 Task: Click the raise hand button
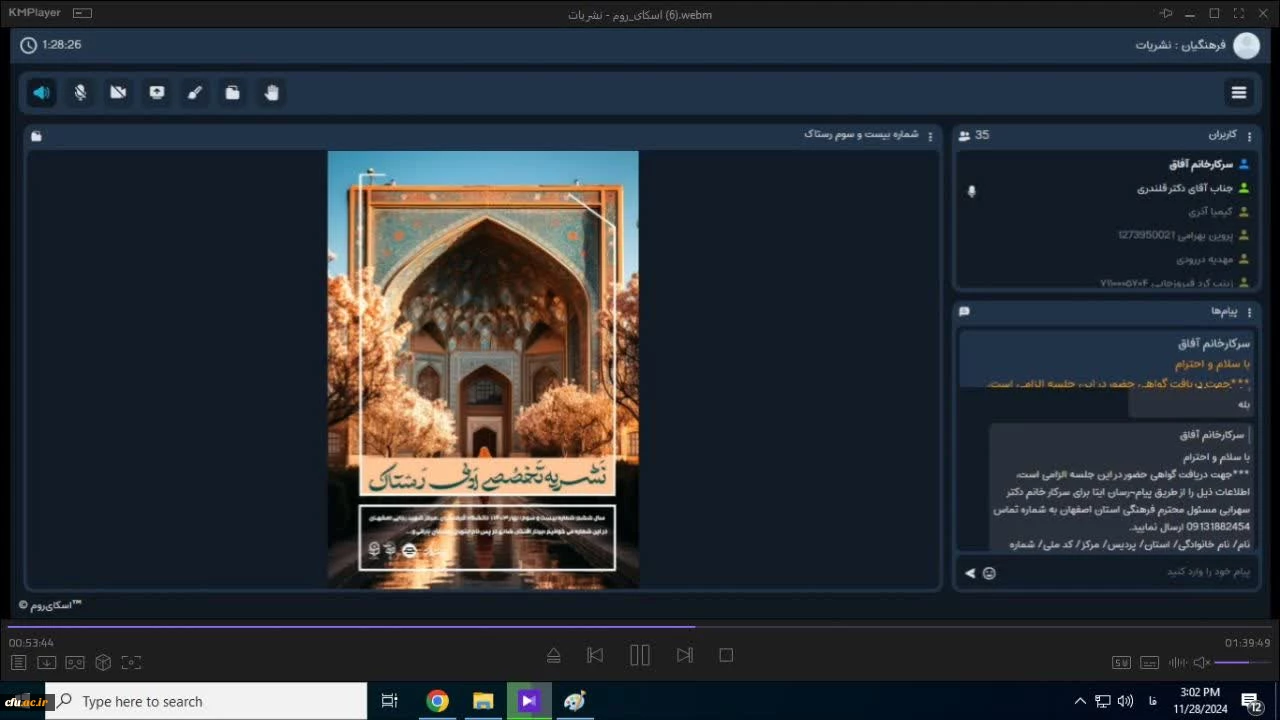pyautogui.click(x=271, y=93)
